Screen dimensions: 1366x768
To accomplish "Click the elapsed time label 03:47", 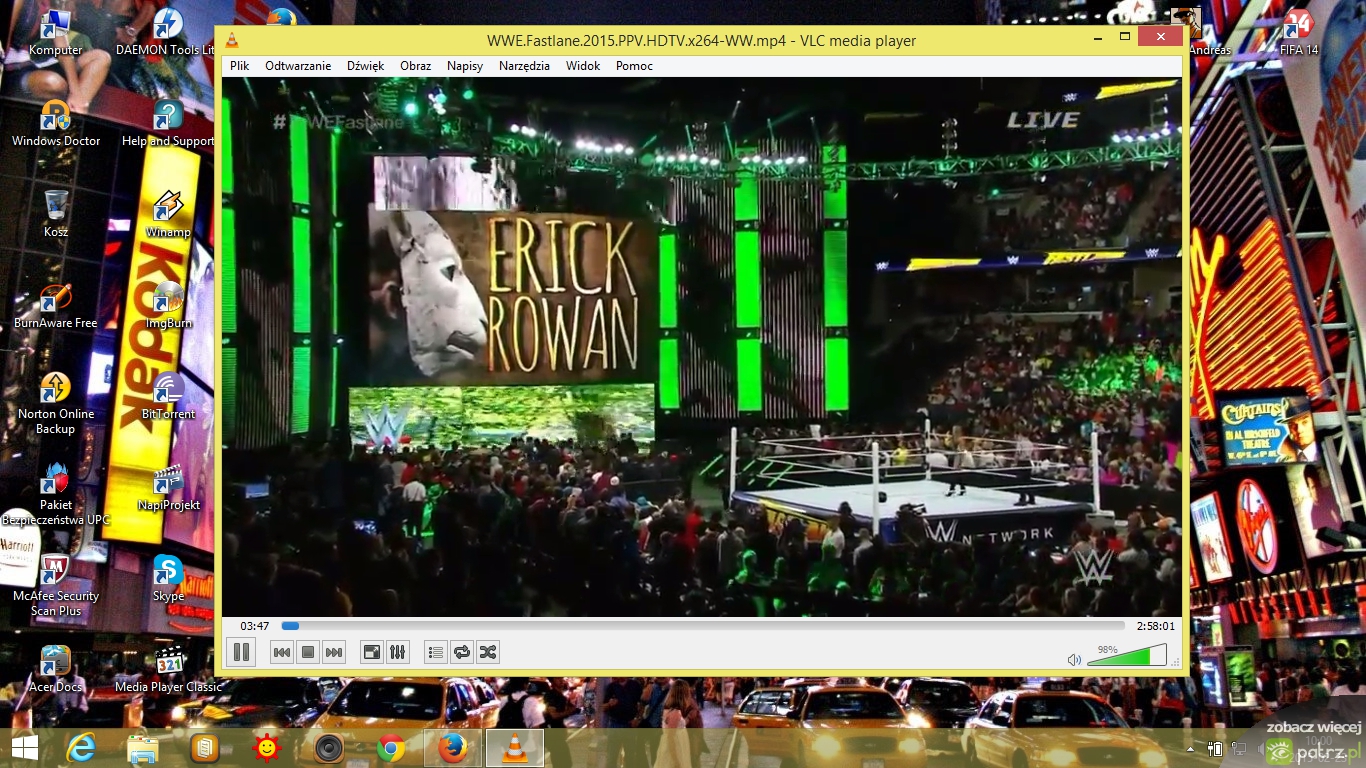I will (255, 626).
